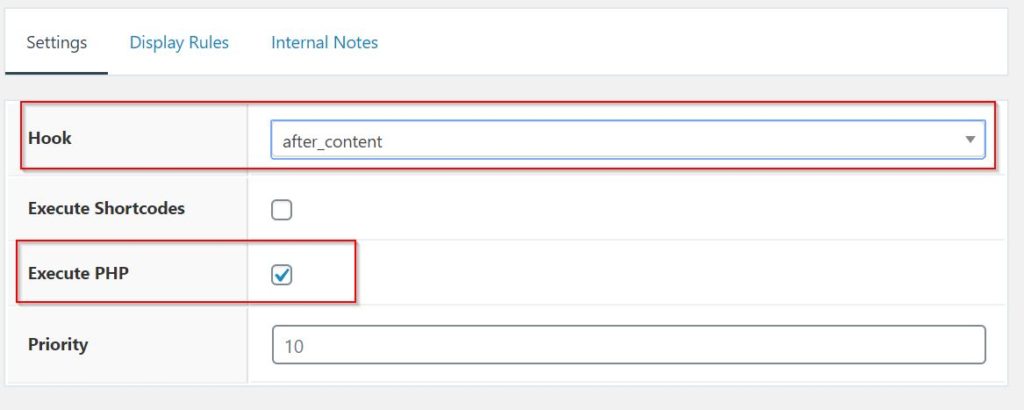Select the Settings tab
The height and width of the screenshot is (410, 1024).
tap(56, 43)
